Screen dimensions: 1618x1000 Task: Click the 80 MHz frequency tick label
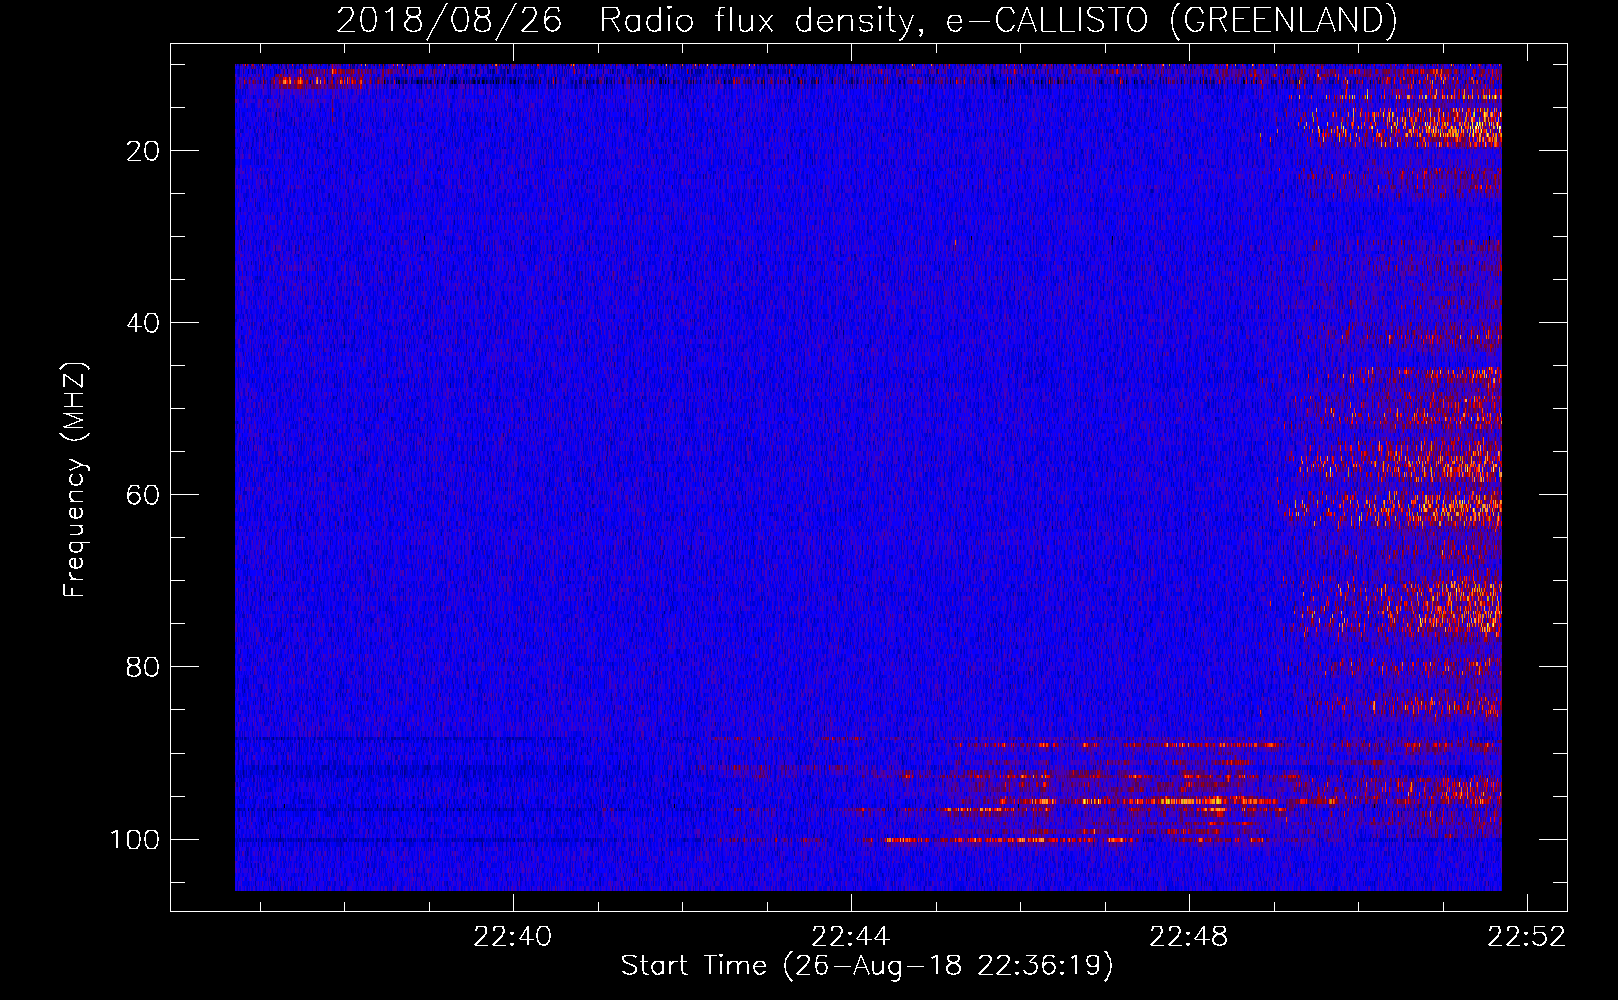(x=143, y=667)
